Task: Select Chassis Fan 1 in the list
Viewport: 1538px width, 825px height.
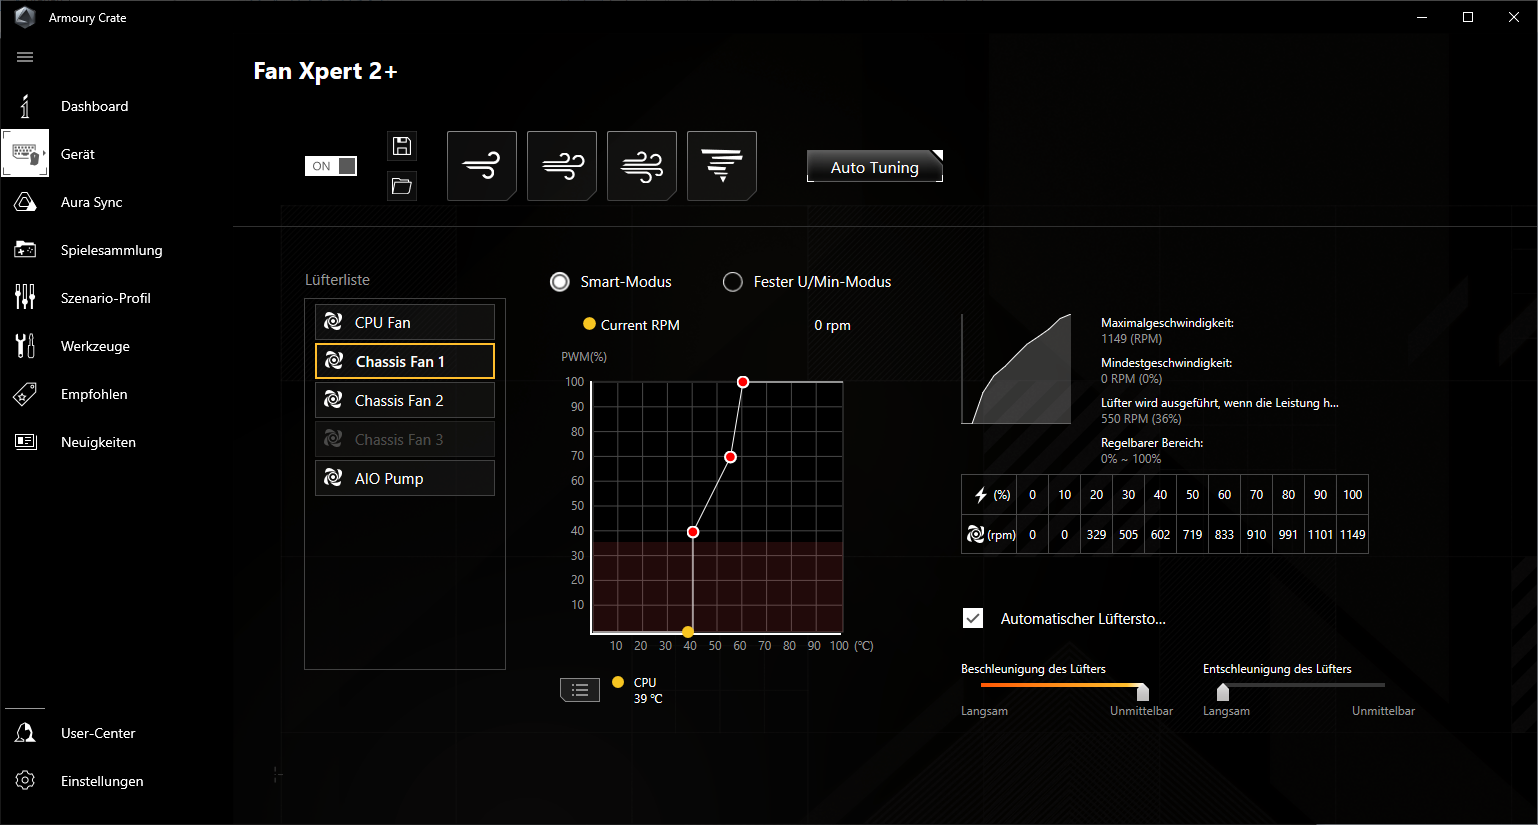Action: point(405,361)
